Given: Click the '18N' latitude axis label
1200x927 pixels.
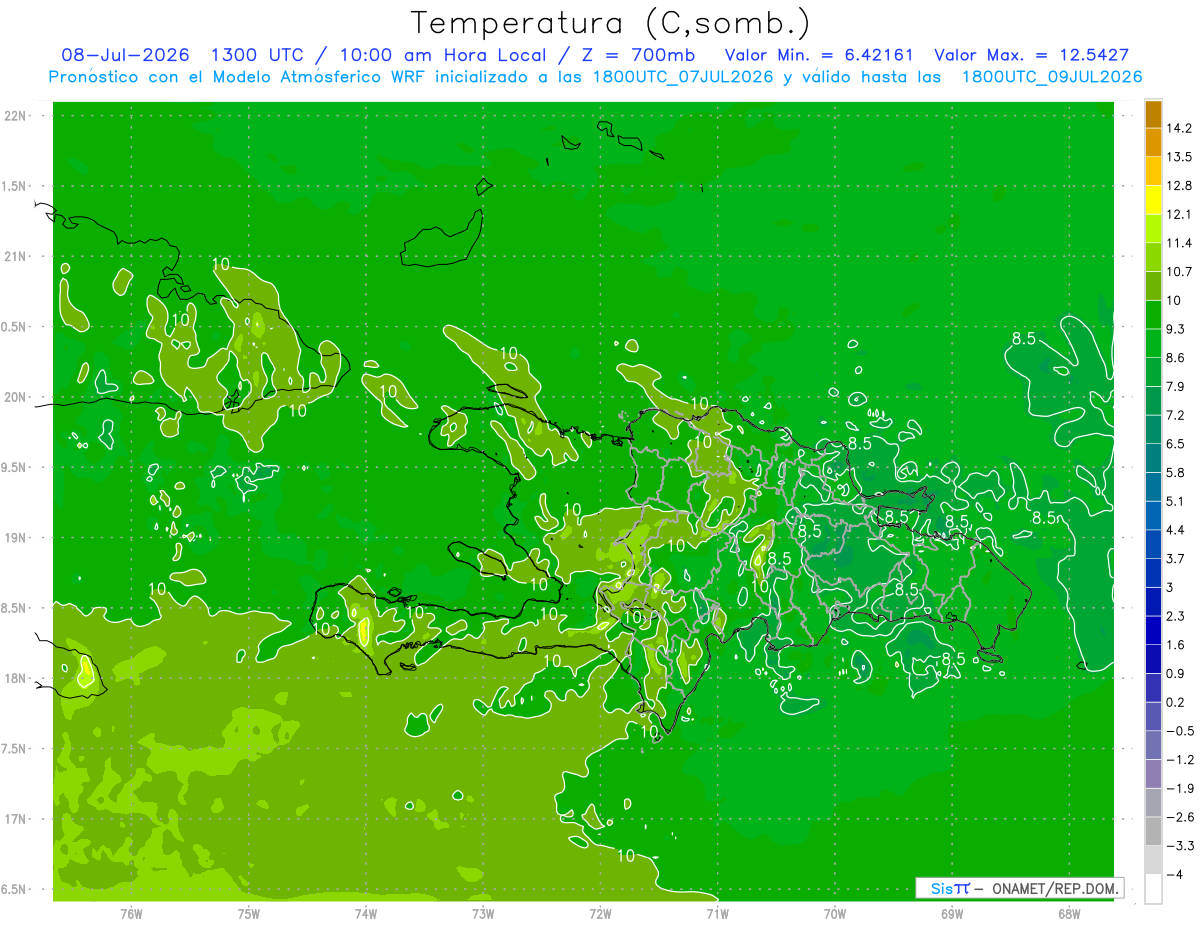Looking at the screenshot, I should tap(15, 678).
